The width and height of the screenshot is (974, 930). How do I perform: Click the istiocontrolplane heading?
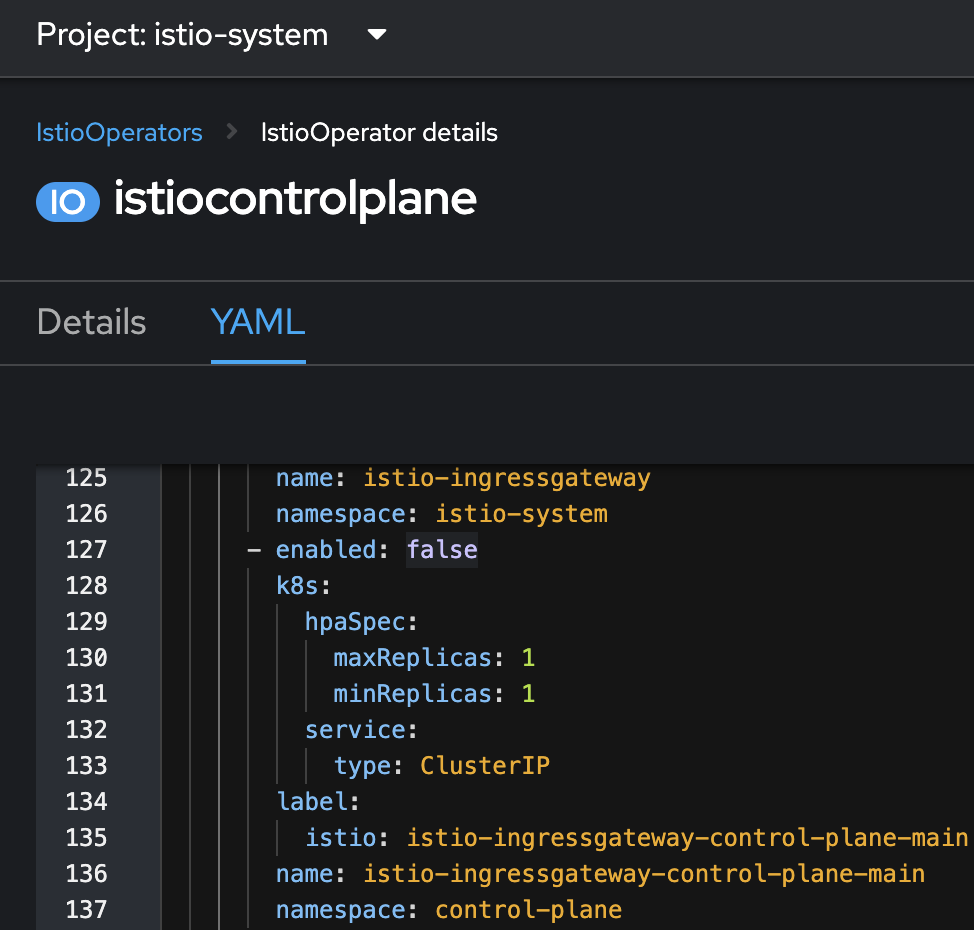tap(295, 199)
